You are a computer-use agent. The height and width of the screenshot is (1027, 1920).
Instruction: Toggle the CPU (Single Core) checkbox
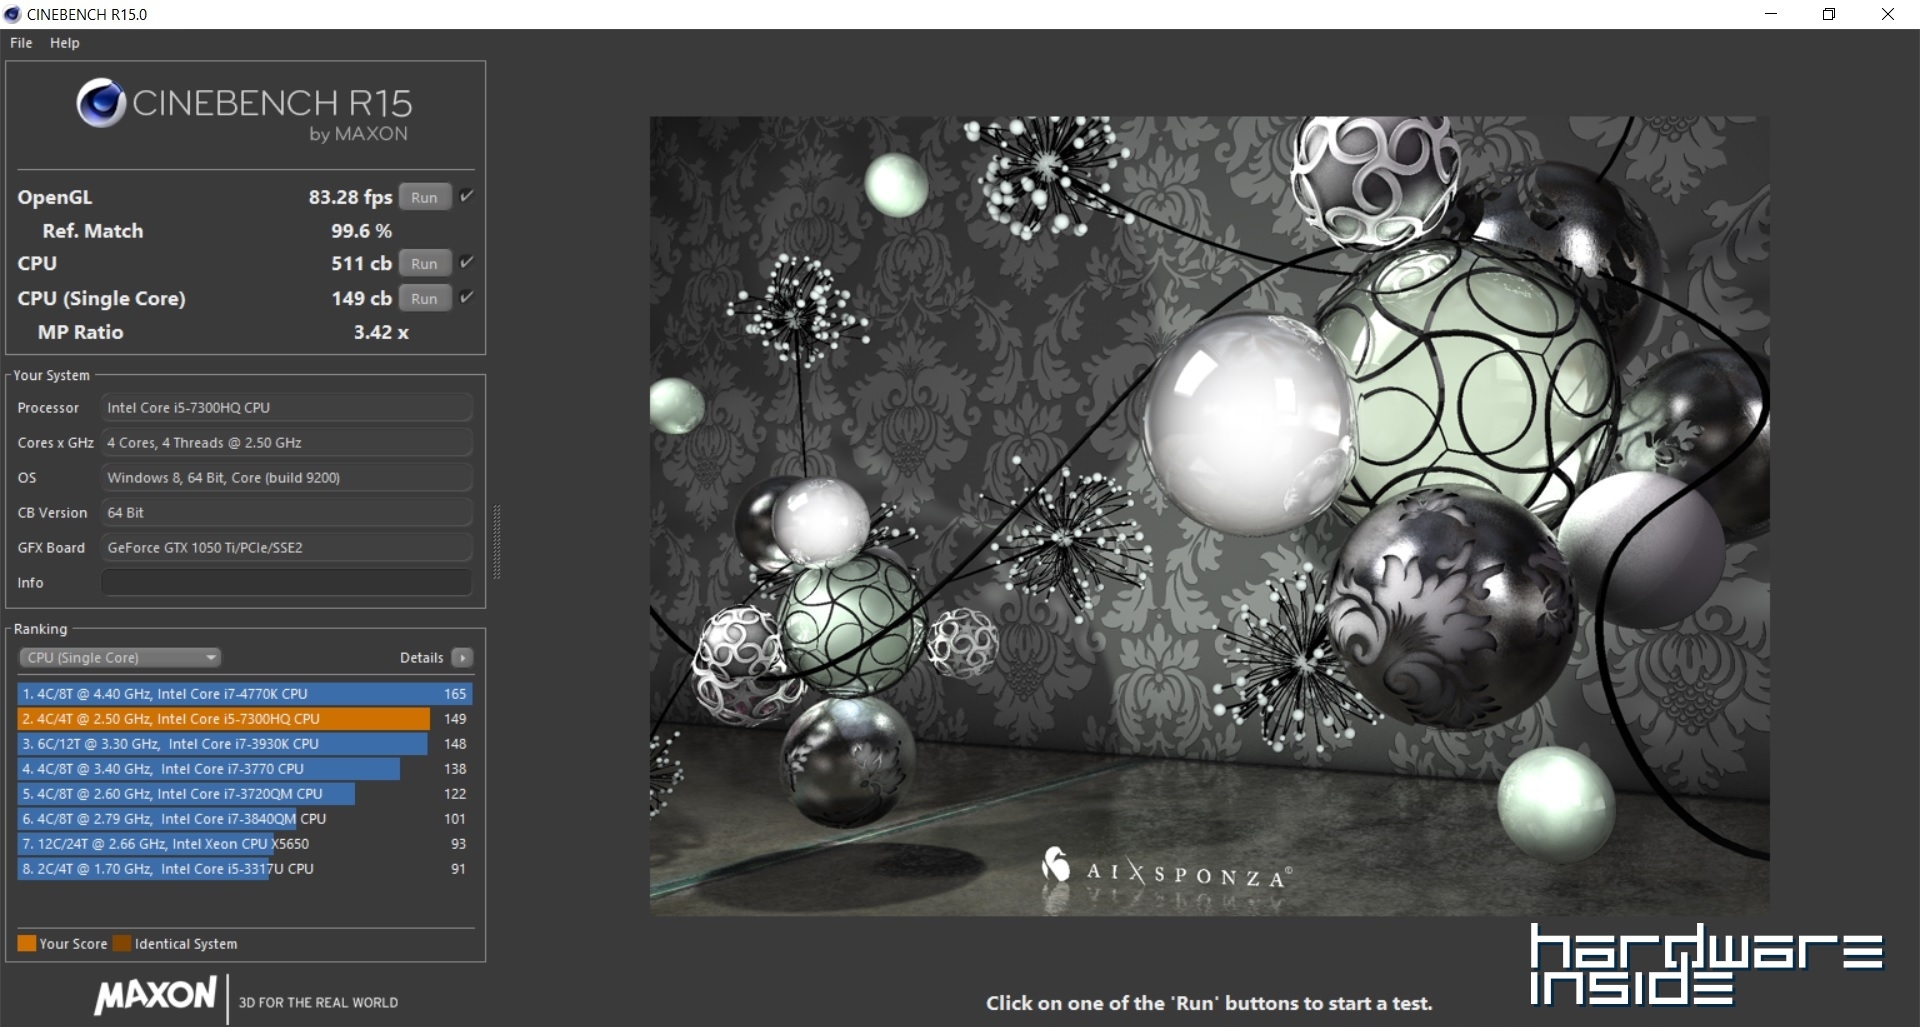click(466, 298)
